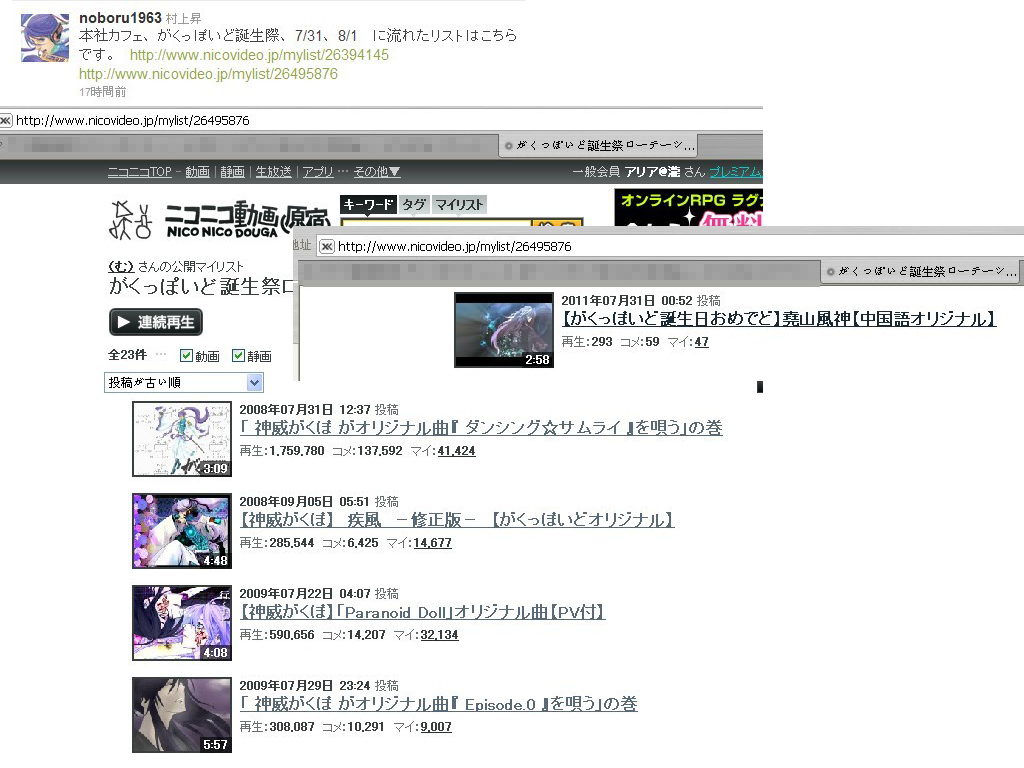Click Niconico Douga logo

point(221,219)
